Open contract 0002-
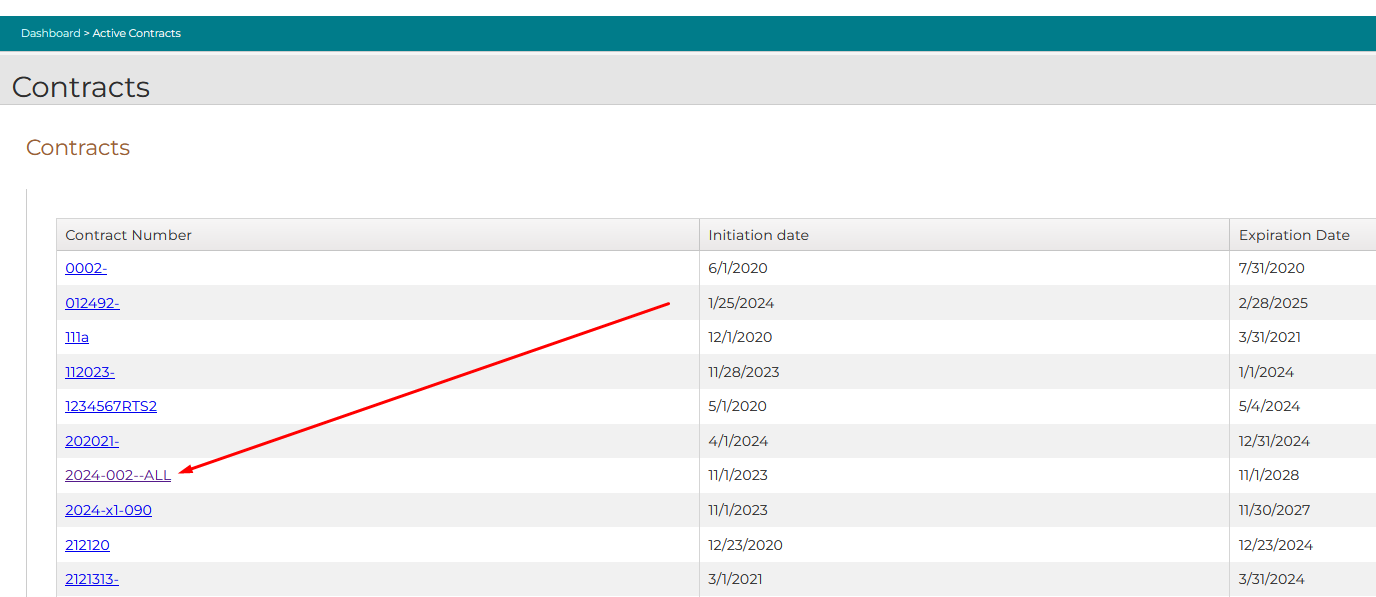 point(86,268)
